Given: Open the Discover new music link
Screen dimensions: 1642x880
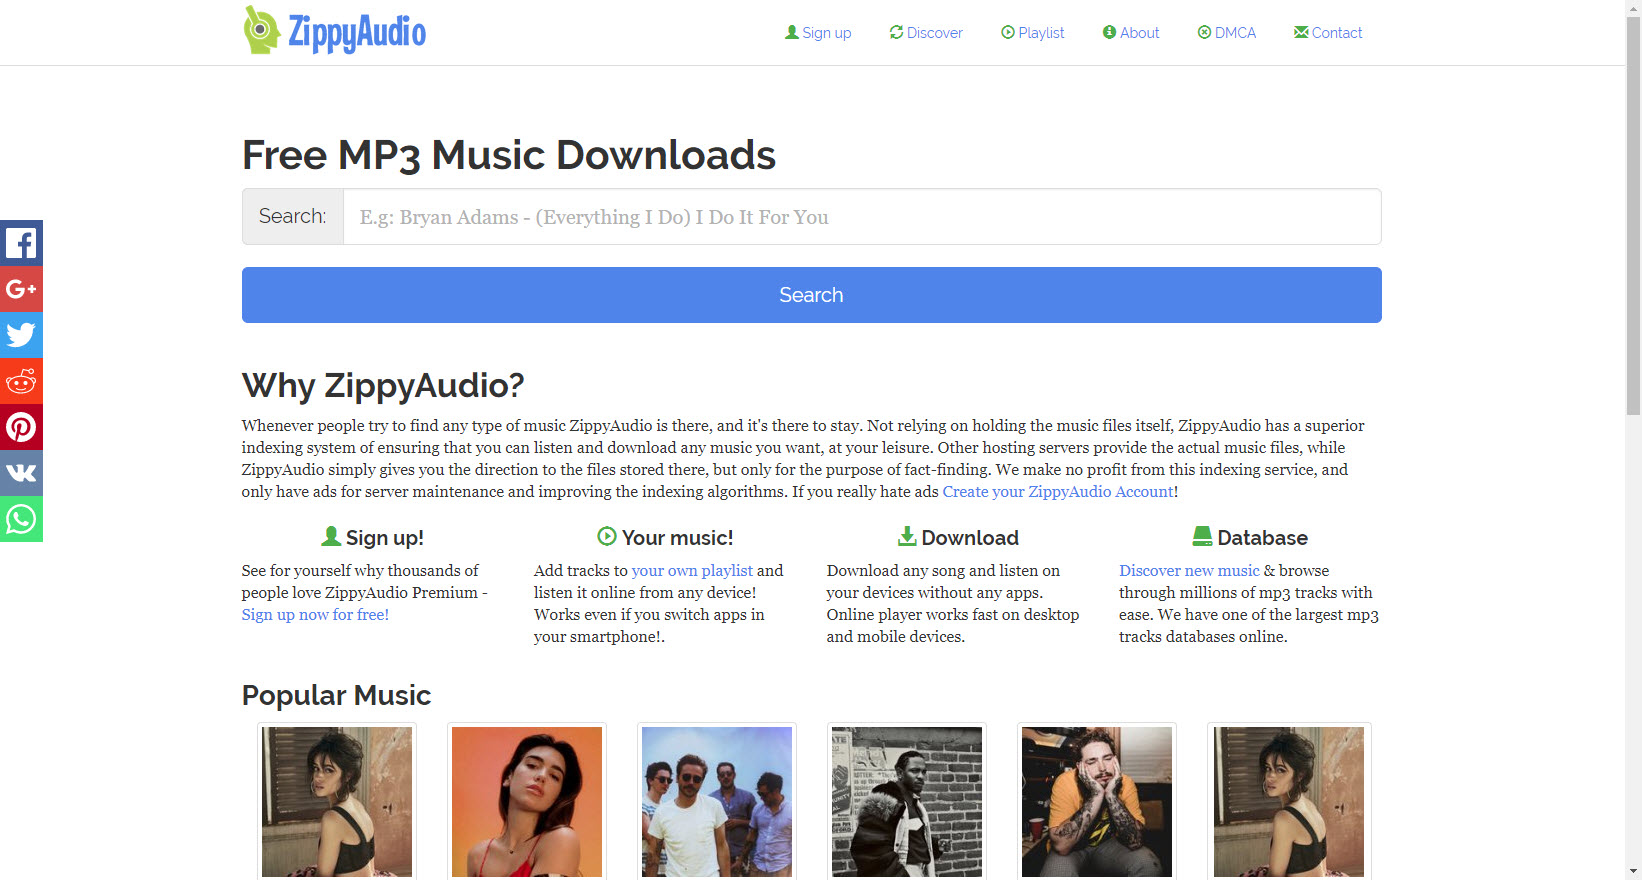Looking at the screenshot, I should click(1189, 571).
